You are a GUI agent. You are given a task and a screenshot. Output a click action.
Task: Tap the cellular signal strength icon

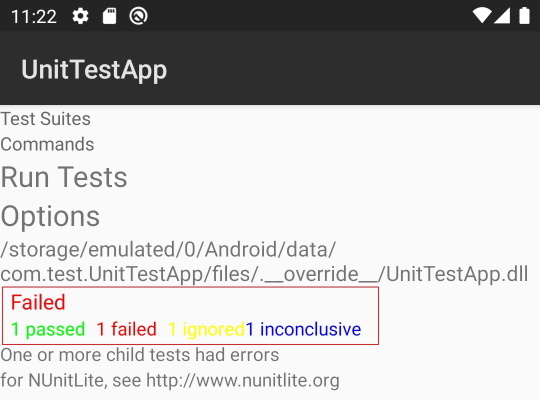click(x=502, y=16)
